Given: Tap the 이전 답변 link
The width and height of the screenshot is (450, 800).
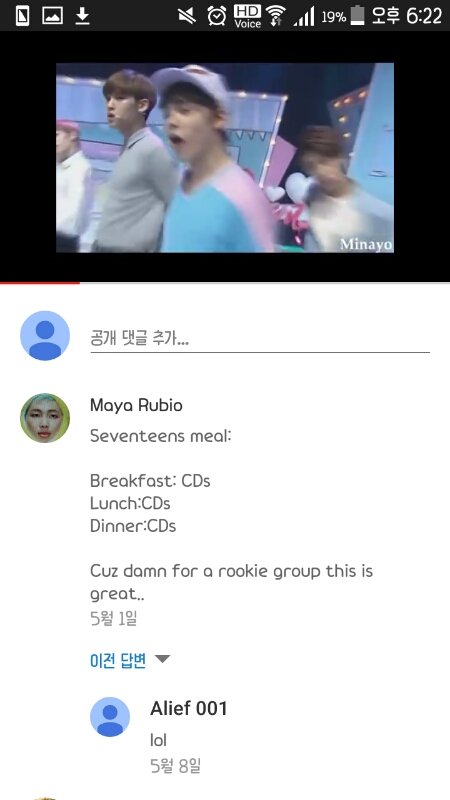Looking at the screenshot, I should coord(118,660).
